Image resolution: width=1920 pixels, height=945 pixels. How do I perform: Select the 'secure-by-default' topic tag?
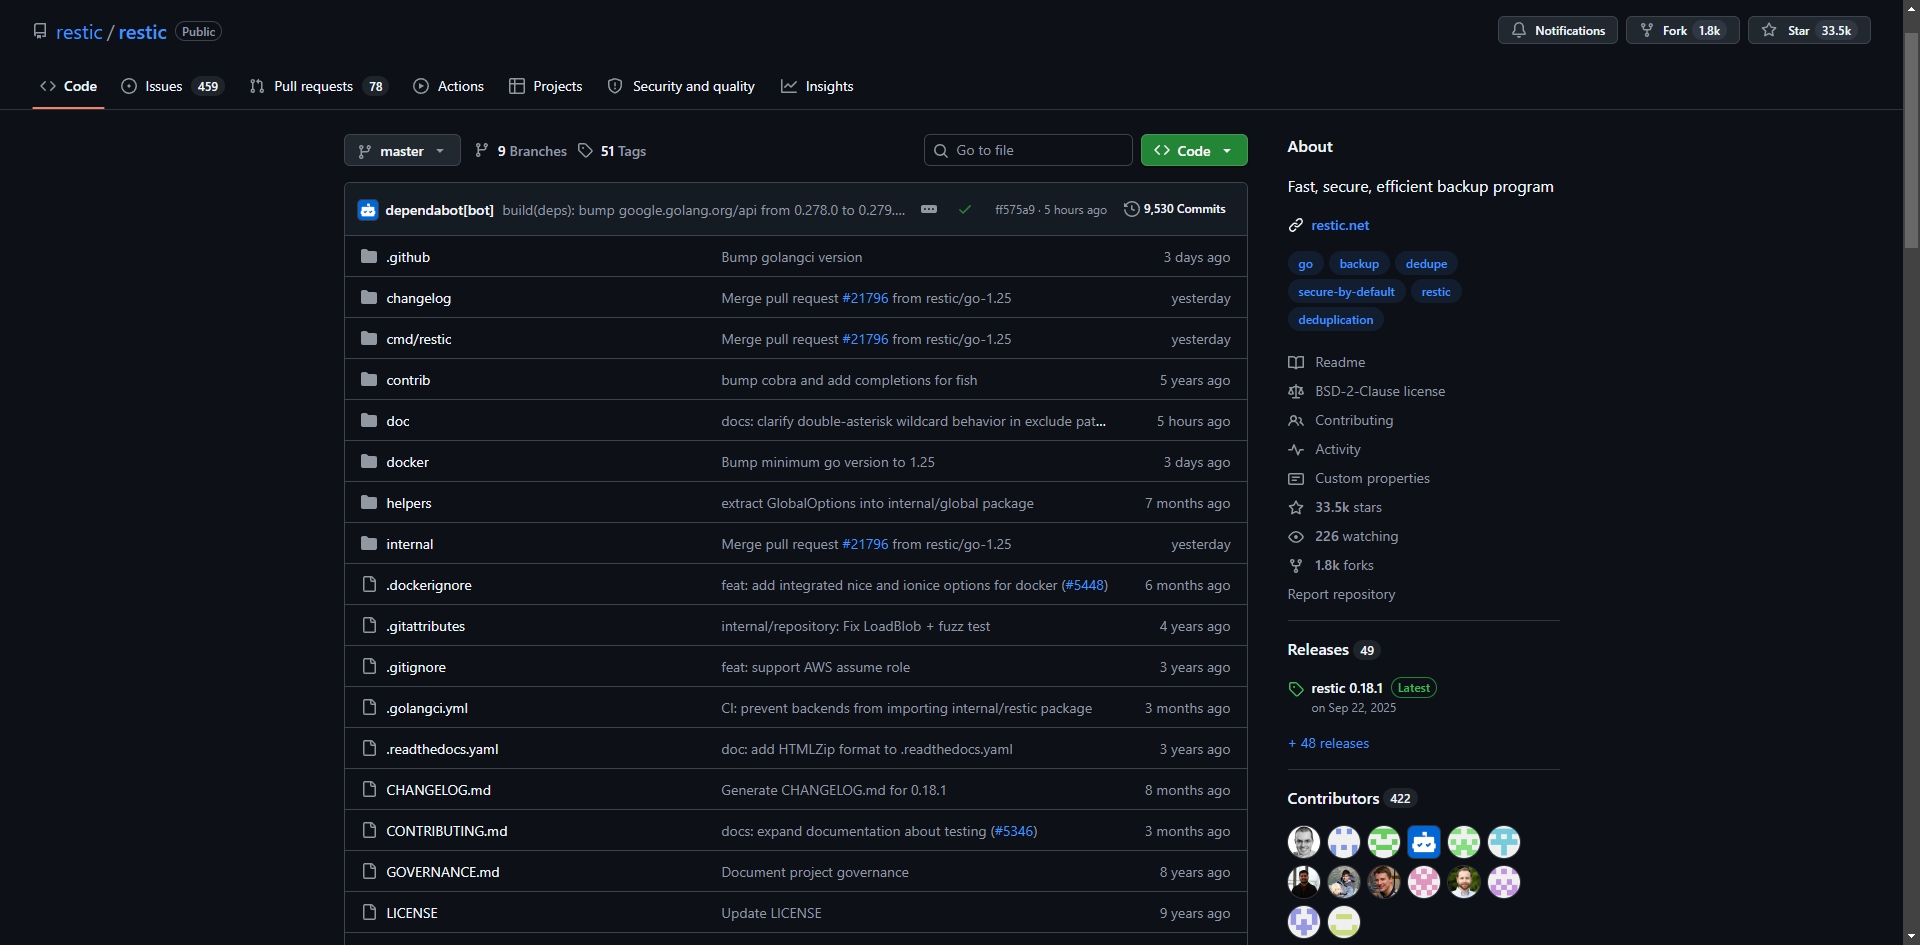click(1346, 292)
